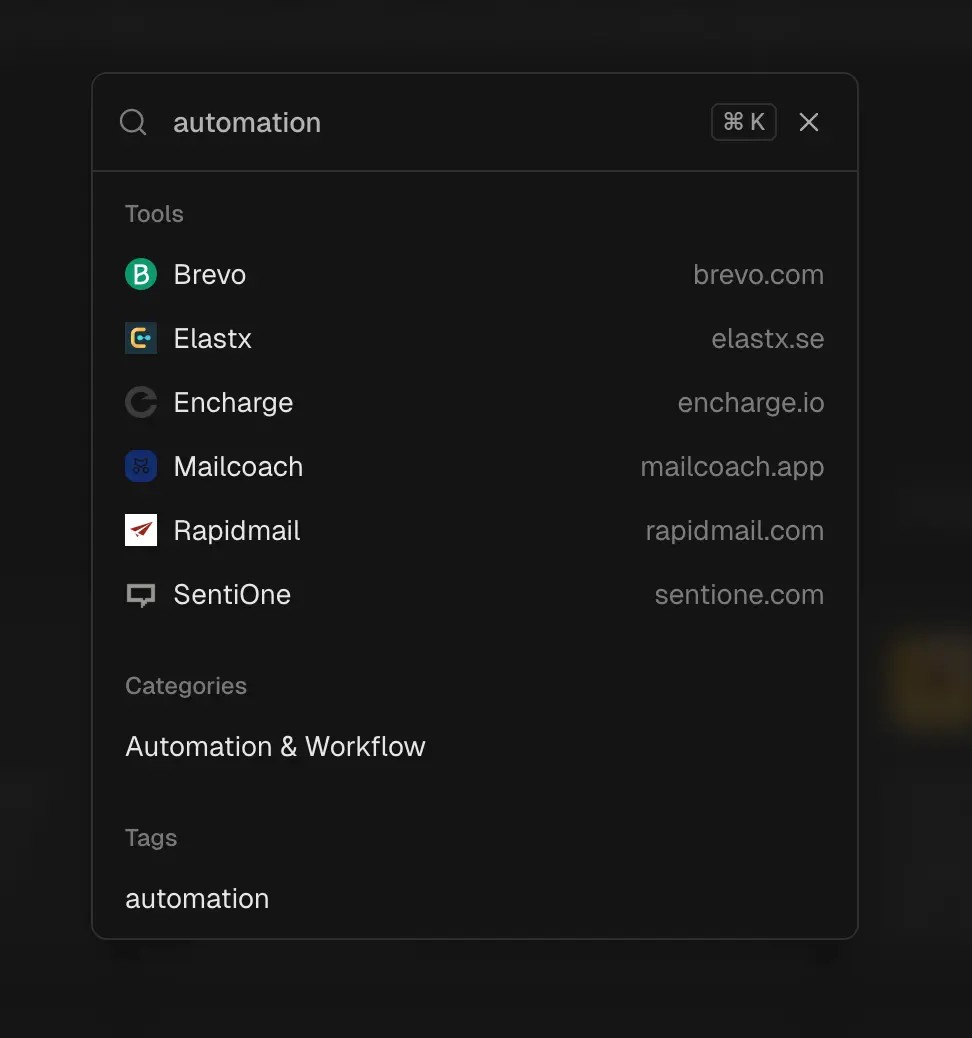Image resolution: width=972 pixels, height=1038 pixels.
Task: Click the Elastx logo icon
Action: 141,338
